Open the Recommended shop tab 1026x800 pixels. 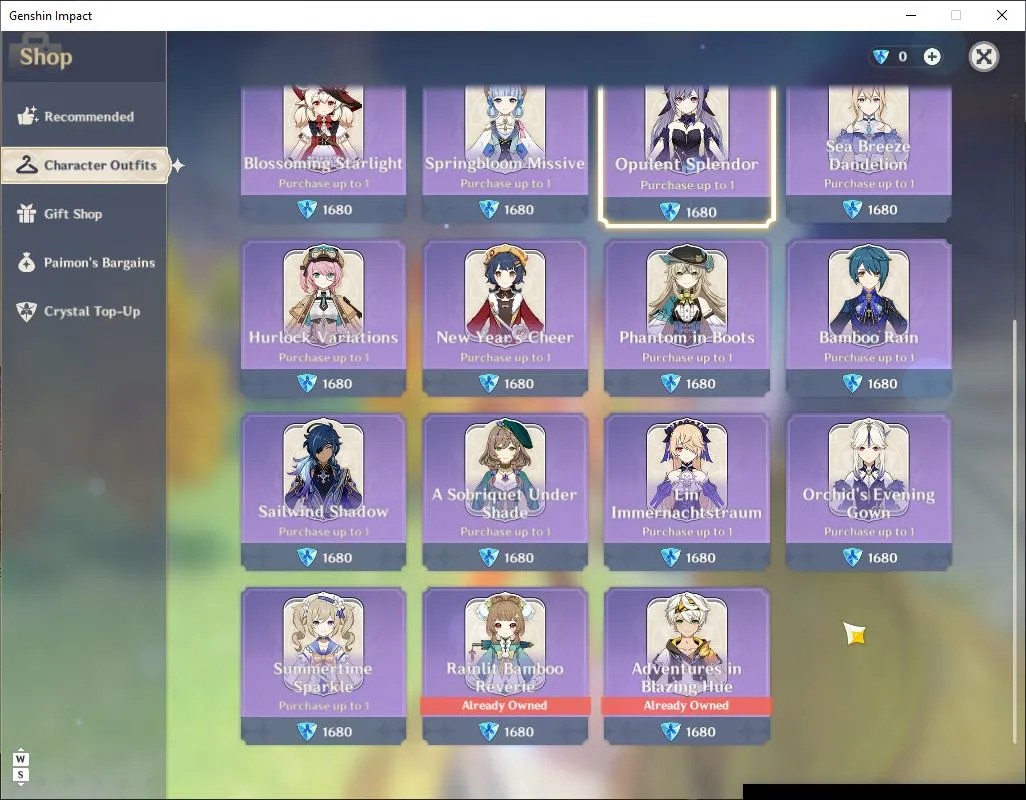click(84, 116)
